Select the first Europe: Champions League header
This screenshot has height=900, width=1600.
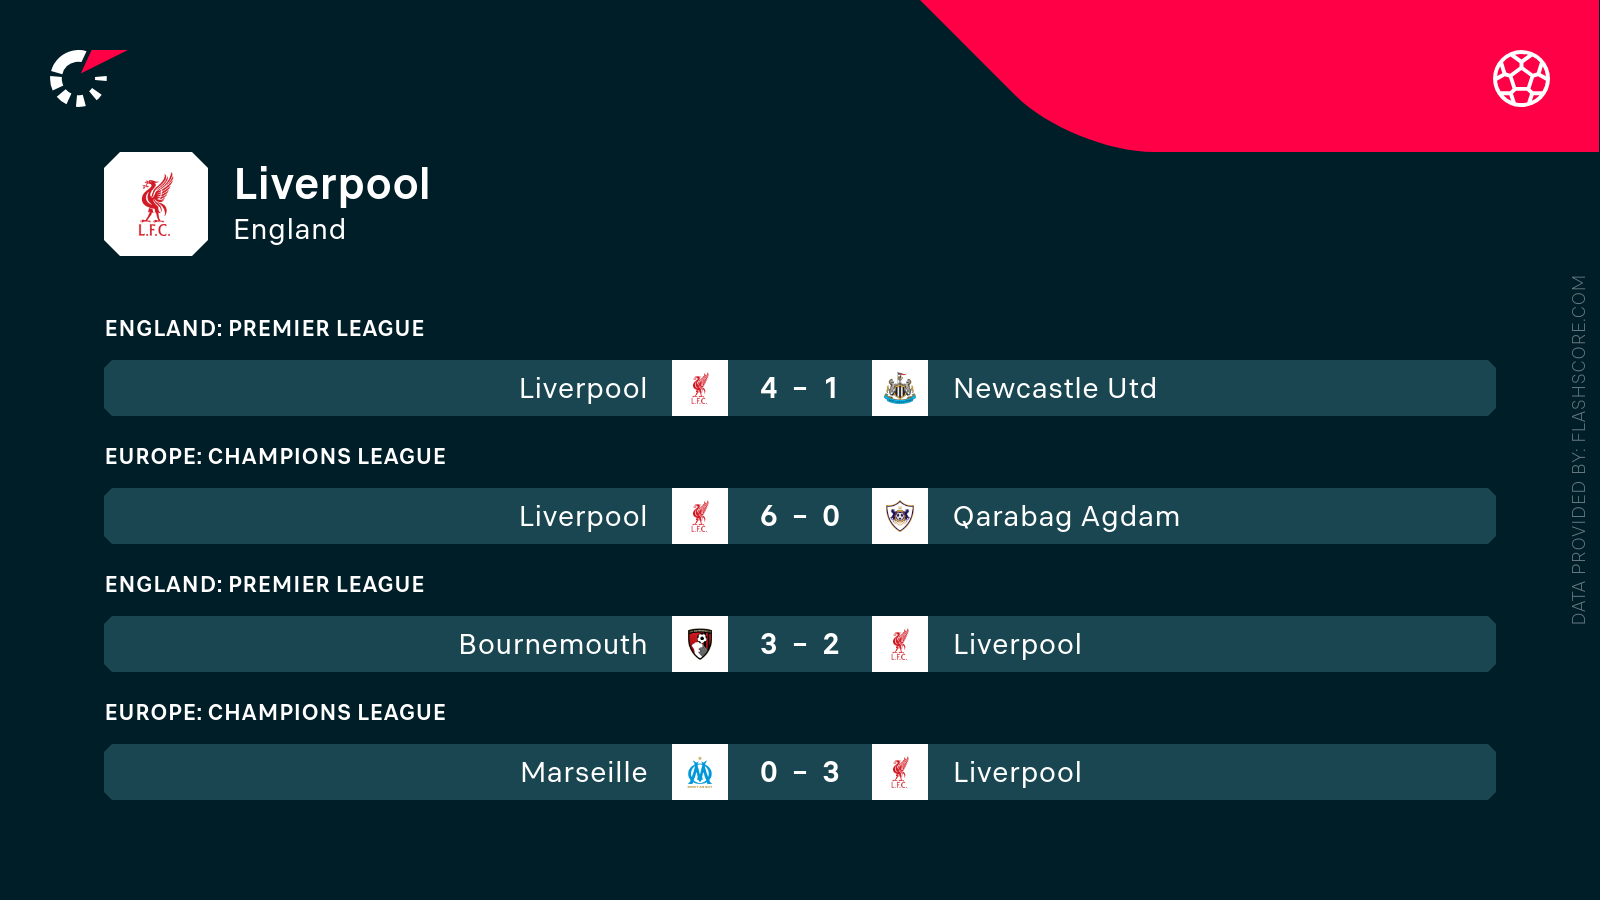coord(275,456)
